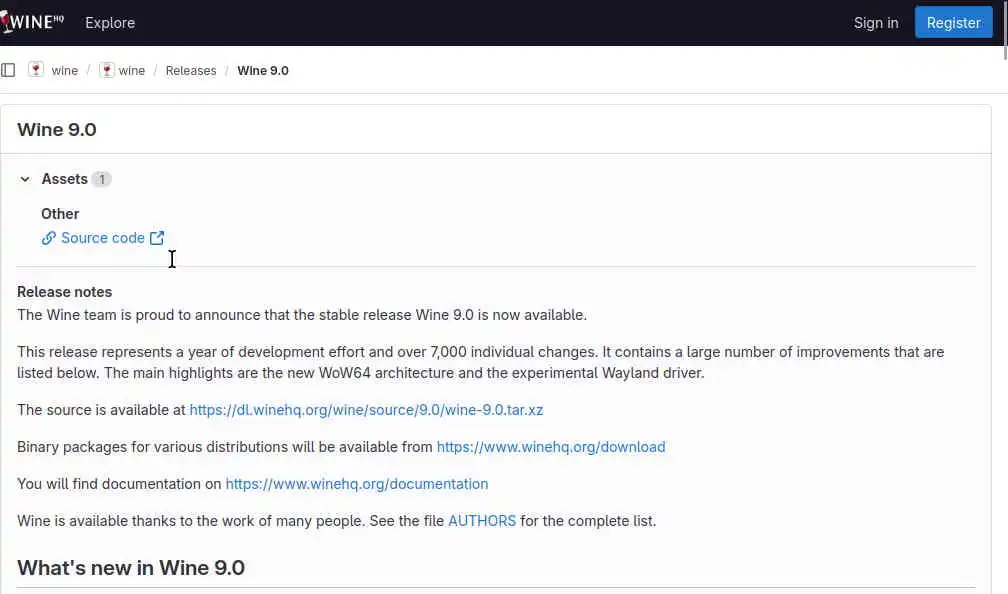This screenshot has width=1008, height=594.
Task: Go to the second wine breadcrumb
Action: click(x=132, y=71)
